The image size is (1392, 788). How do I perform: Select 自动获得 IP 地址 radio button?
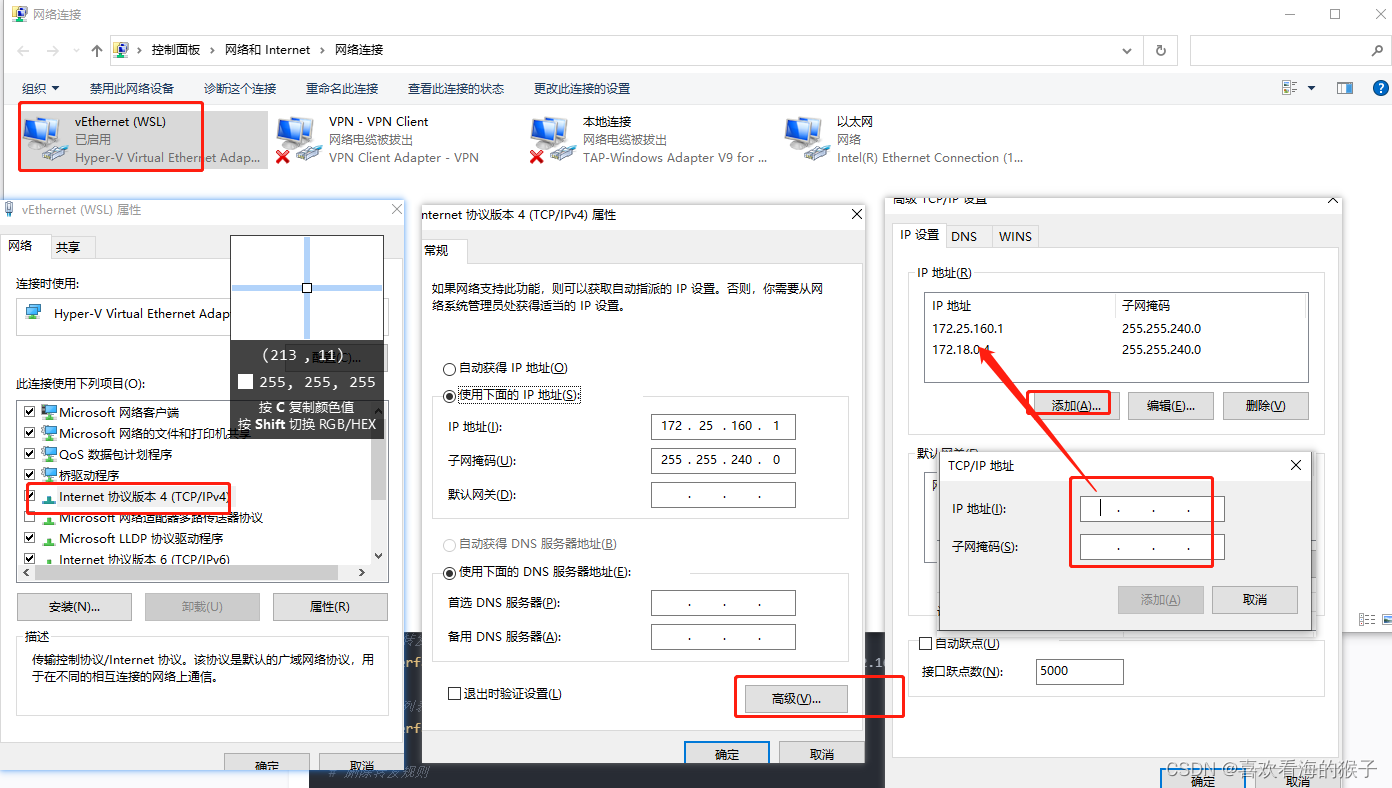[x=450, y=368]
